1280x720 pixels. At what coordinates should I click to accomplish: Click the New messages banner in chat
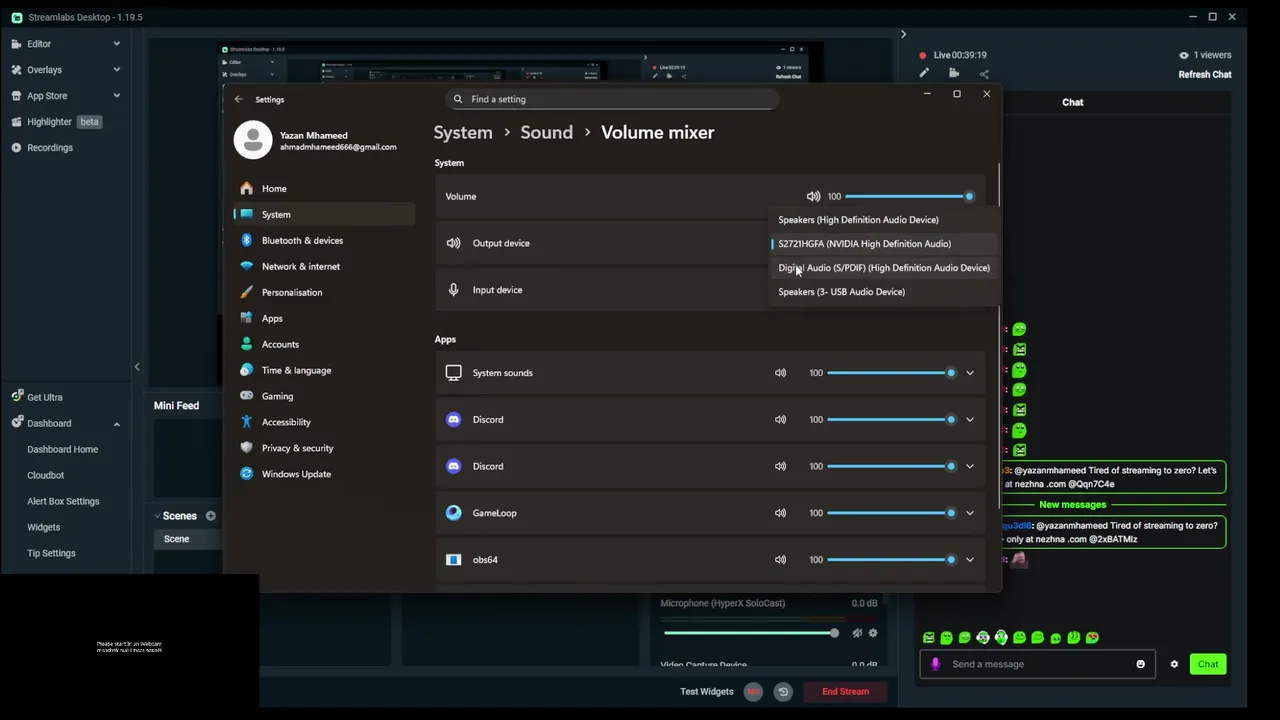point(1072,505)
